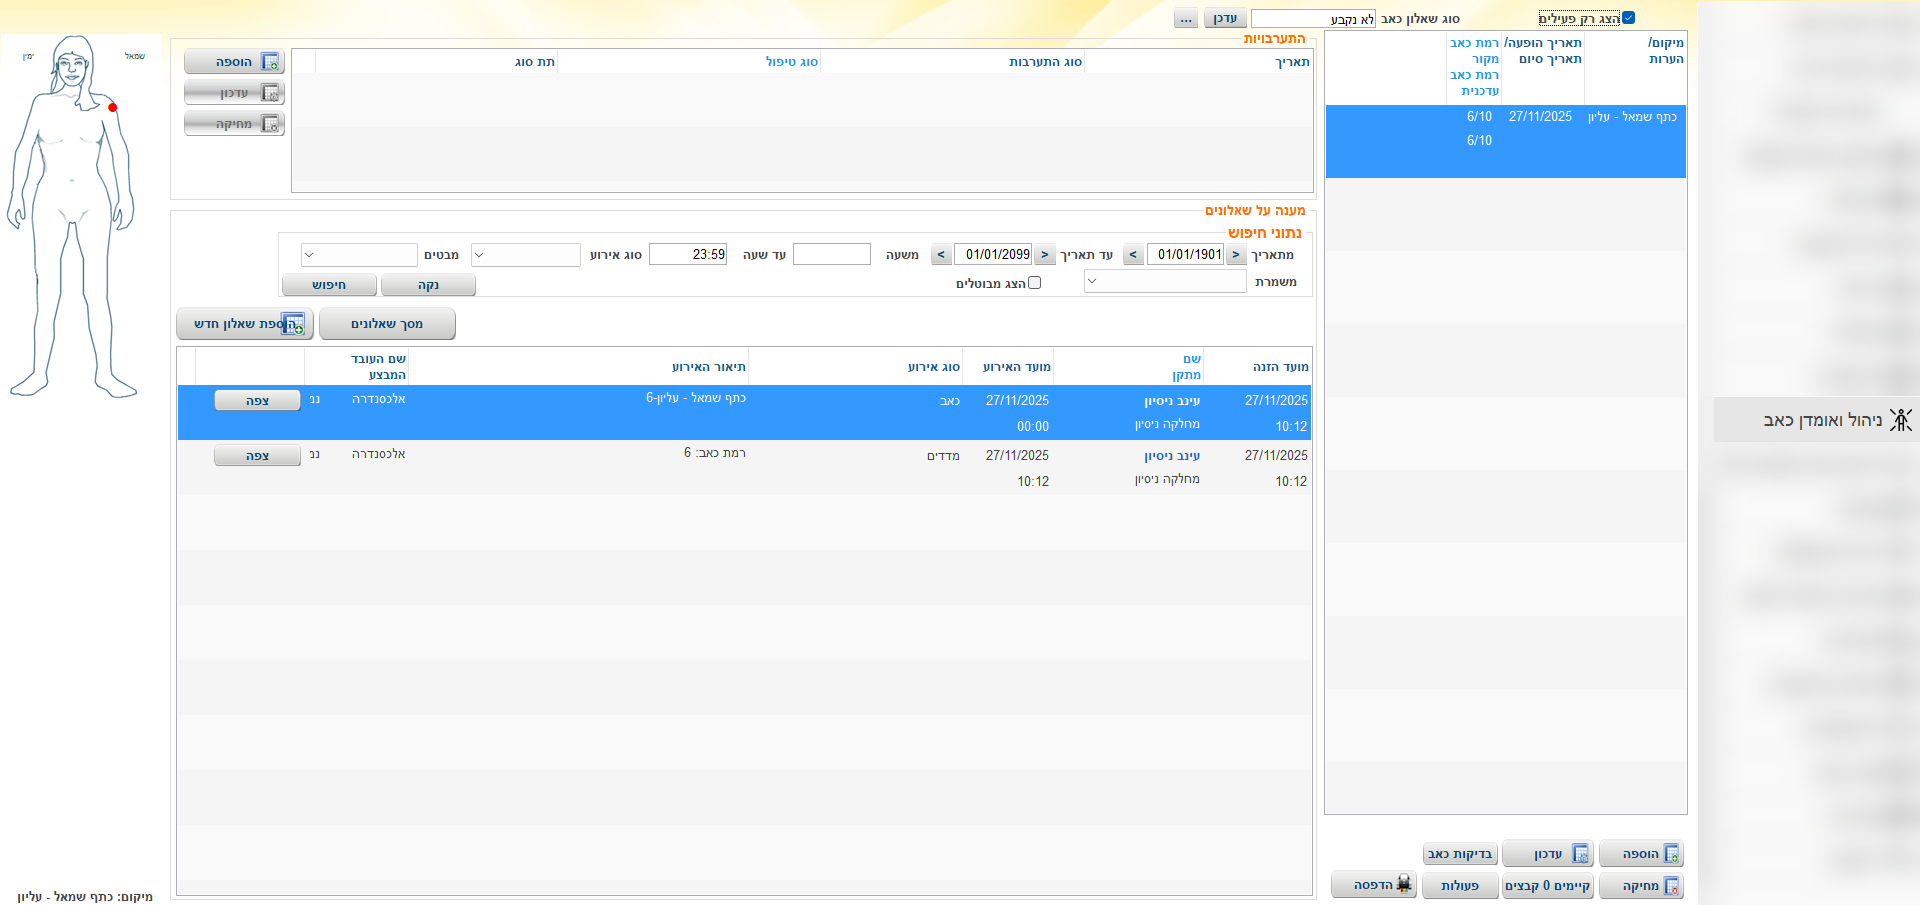Click the הוספה add icon in התערבויות section
The image size is (1920, 905).
pos(269,62)
